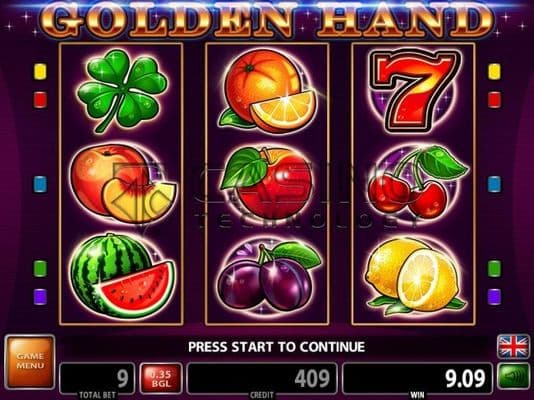Select the right green payline marker
Image resolution: width=534 pixels, height=400 pixels.
pyautogui.click(x=494, y=268)
